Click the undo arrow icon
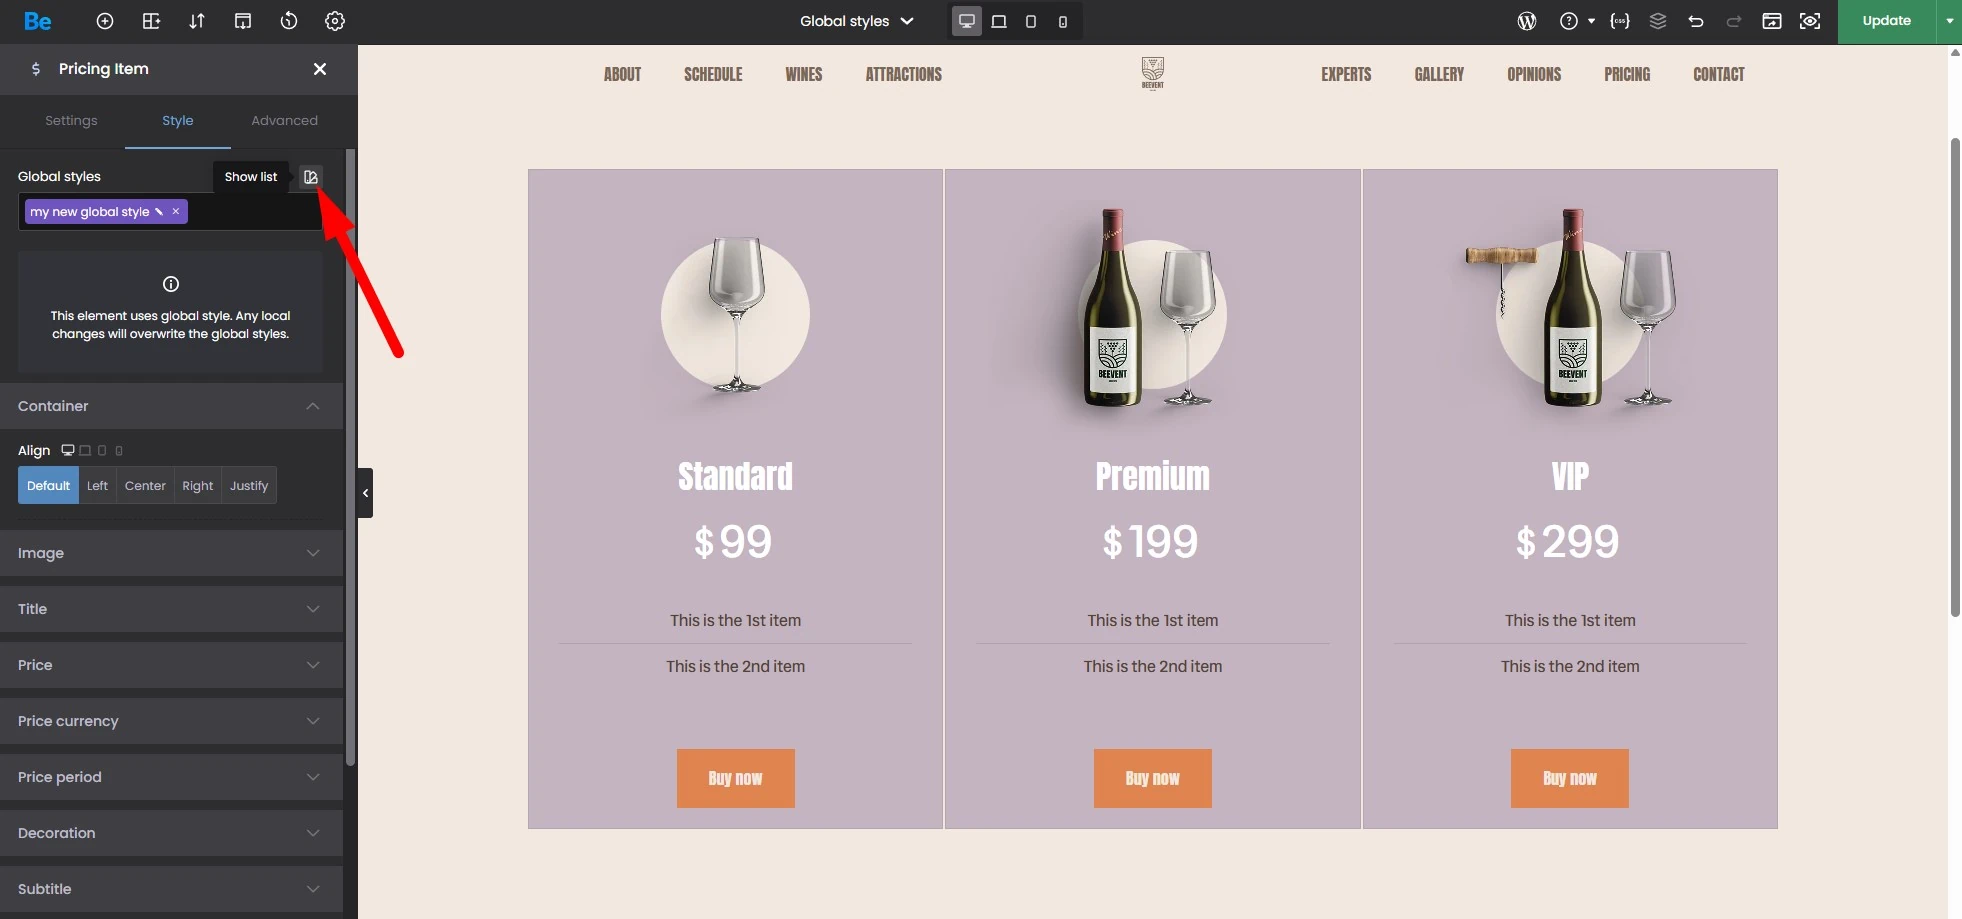This screenshot has width=1962, height=919. point(1696,21)
